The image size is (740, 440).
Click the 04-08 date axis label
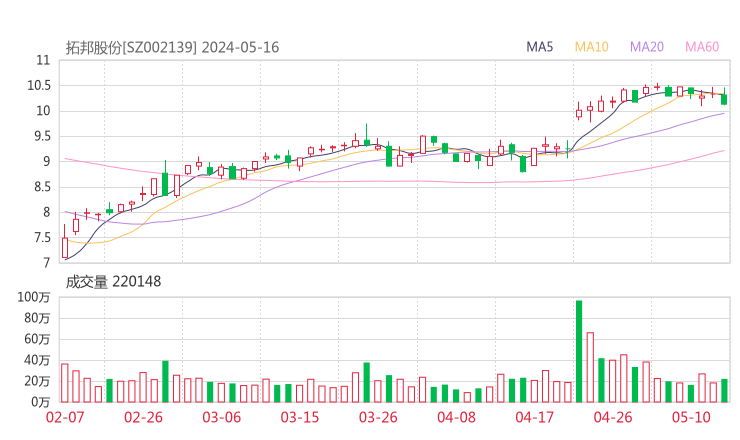(x=456, y=417)
